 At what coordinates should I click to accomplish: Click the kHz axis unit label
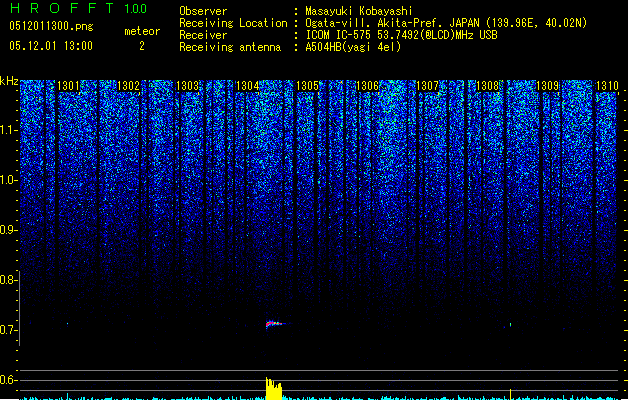pos(9,81)
